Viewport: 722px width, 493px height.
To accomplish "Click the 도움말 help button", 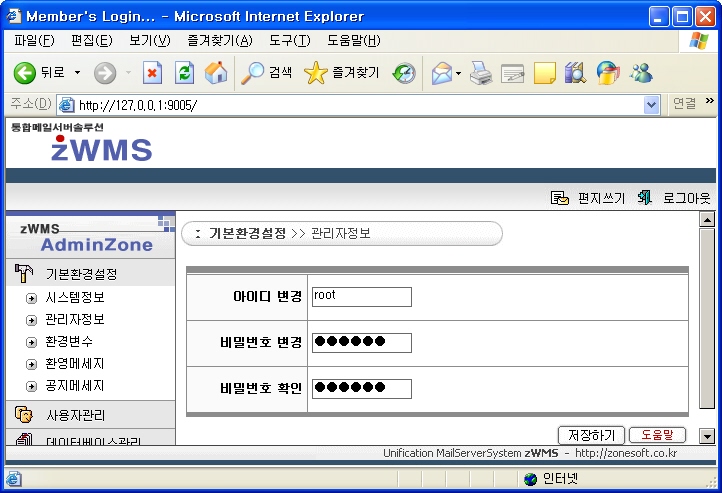I will point(657,435).
